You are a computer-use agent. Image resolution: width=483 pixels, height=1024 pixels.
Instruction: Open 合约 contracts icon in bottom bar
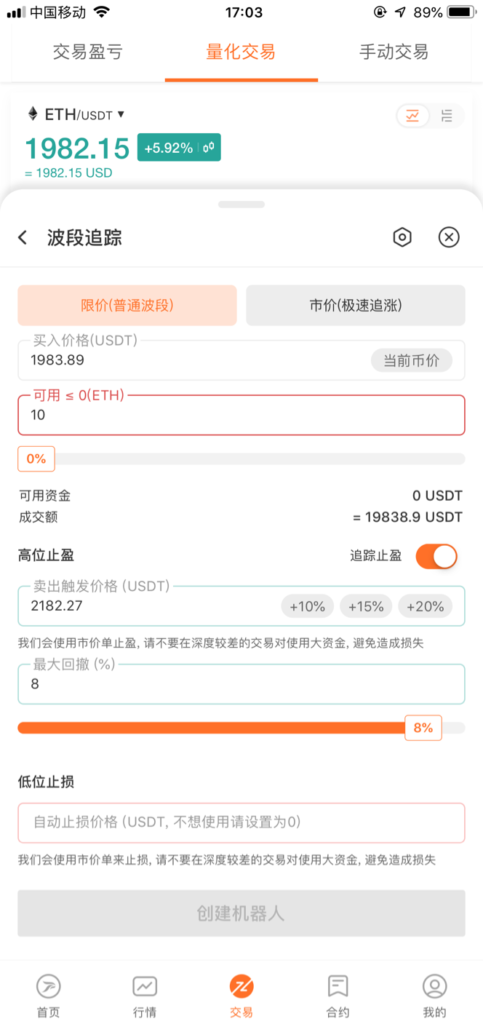[x=337, y=985]
